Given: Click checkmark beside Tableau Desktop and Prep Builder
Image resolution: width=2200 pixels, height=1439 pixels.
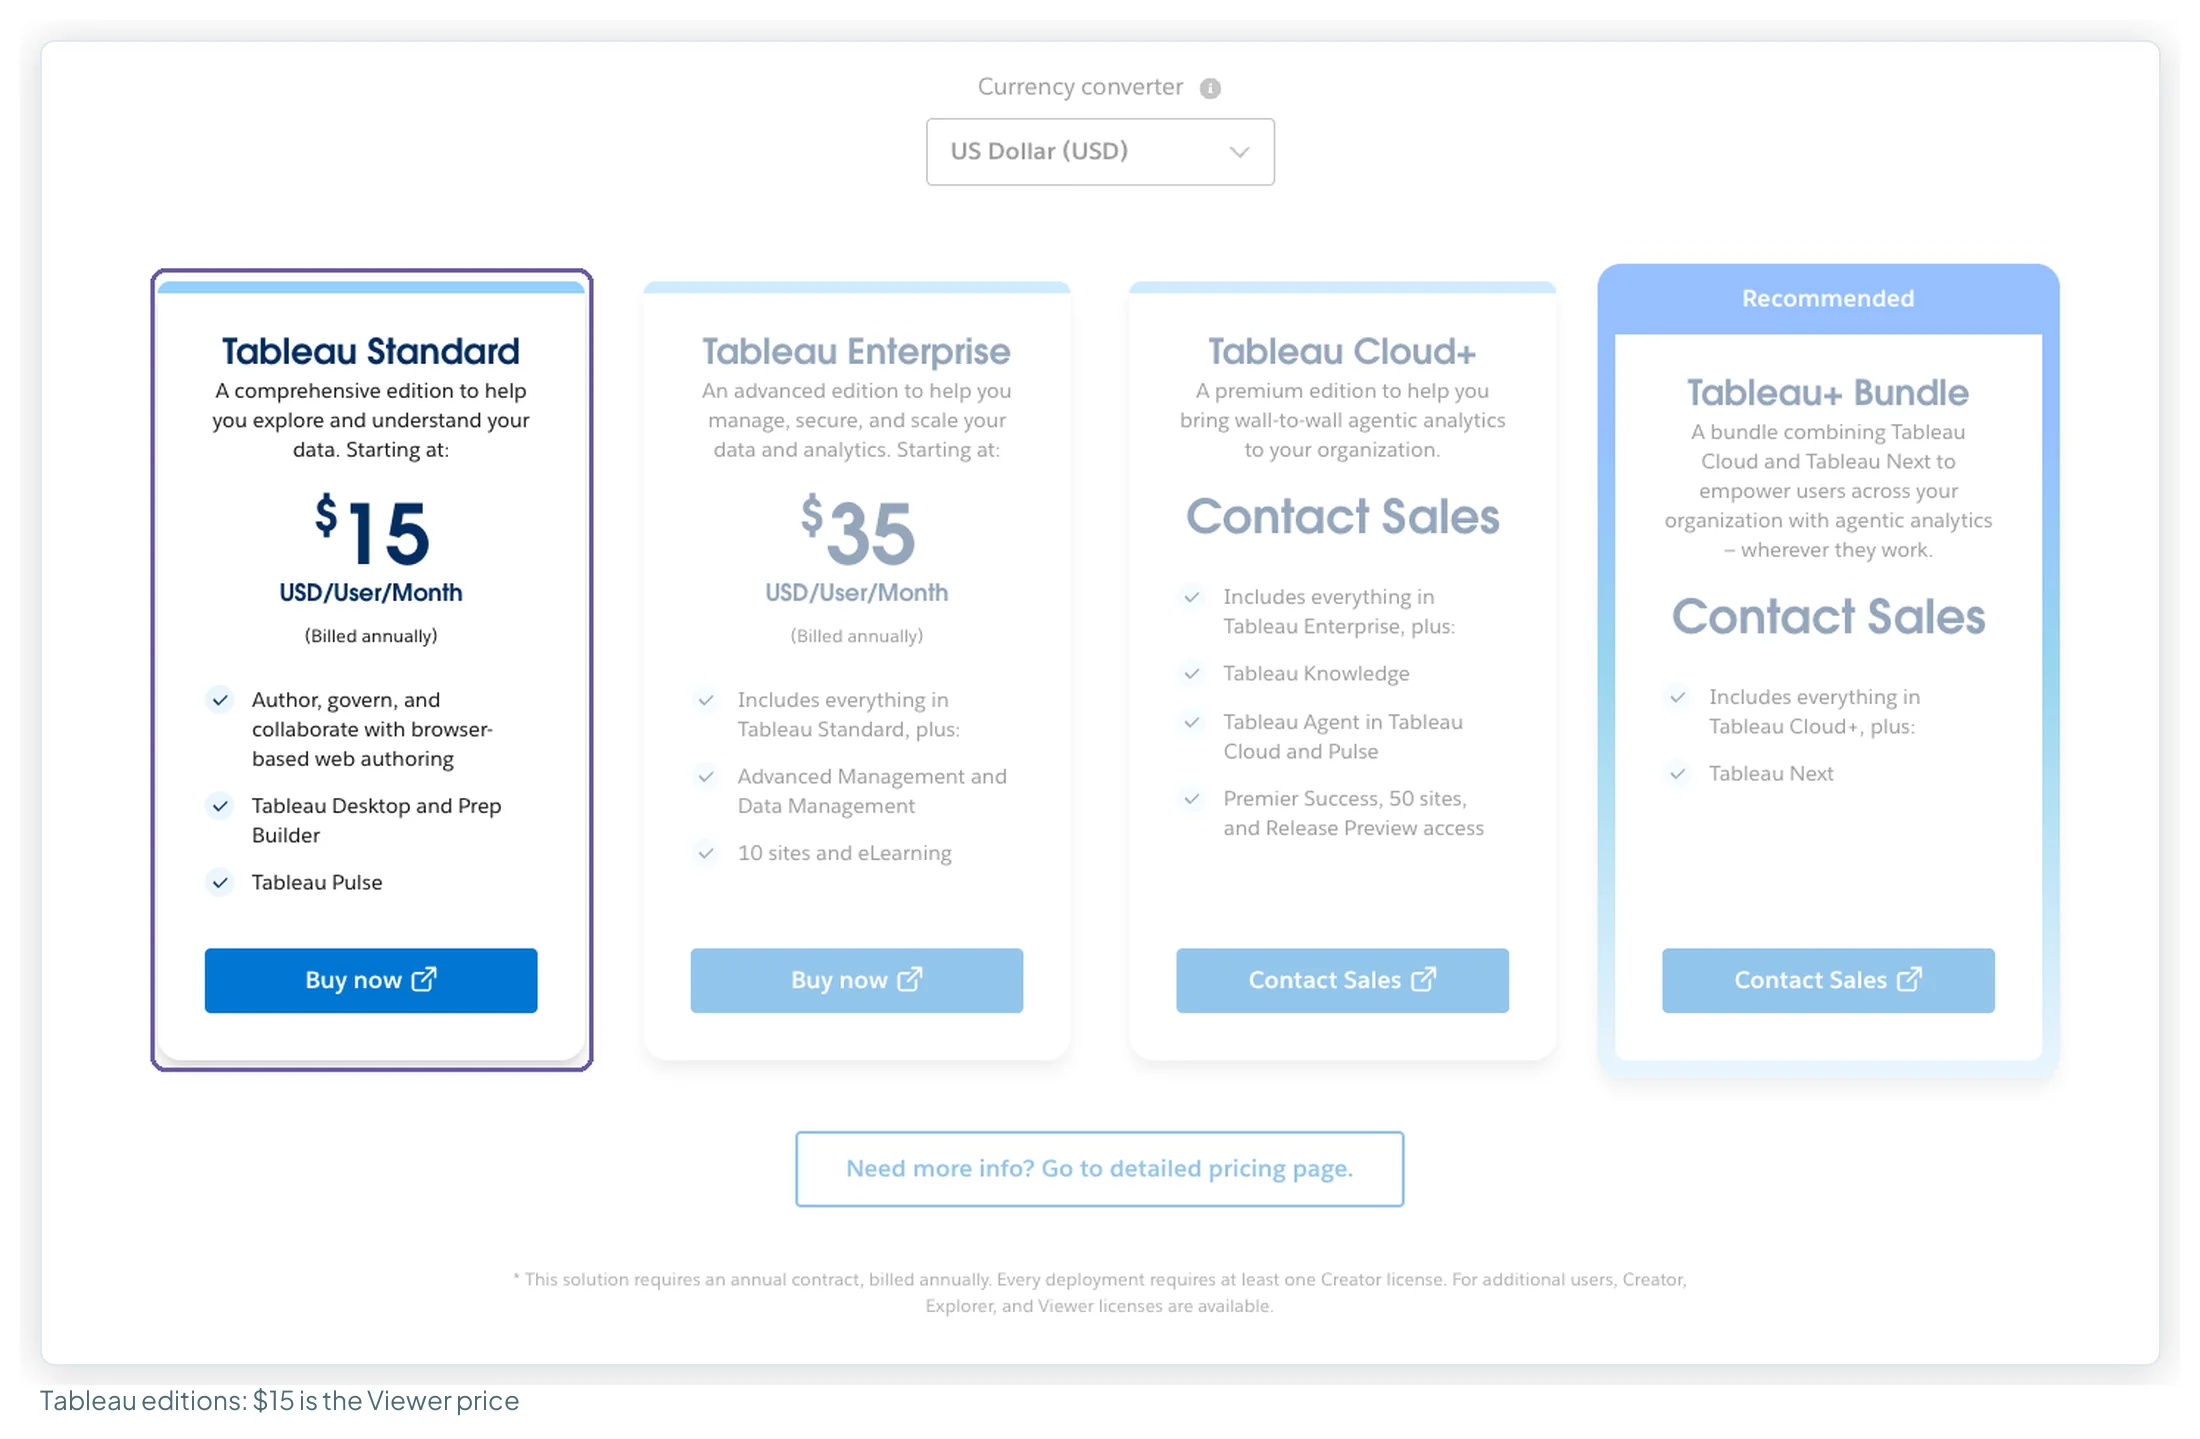Looking at the screenshot, I should pos(220,806).
